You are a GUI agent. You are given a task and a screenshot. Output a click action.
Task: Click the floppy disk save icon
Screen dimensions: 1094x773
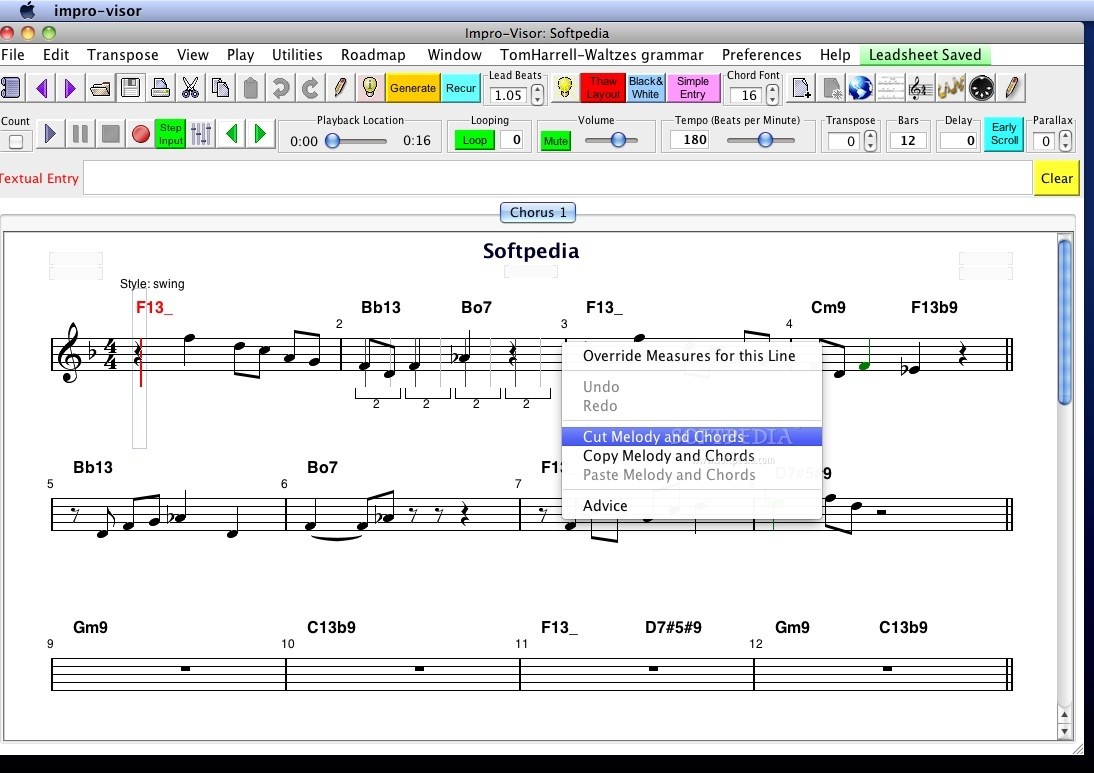[130, 88]
